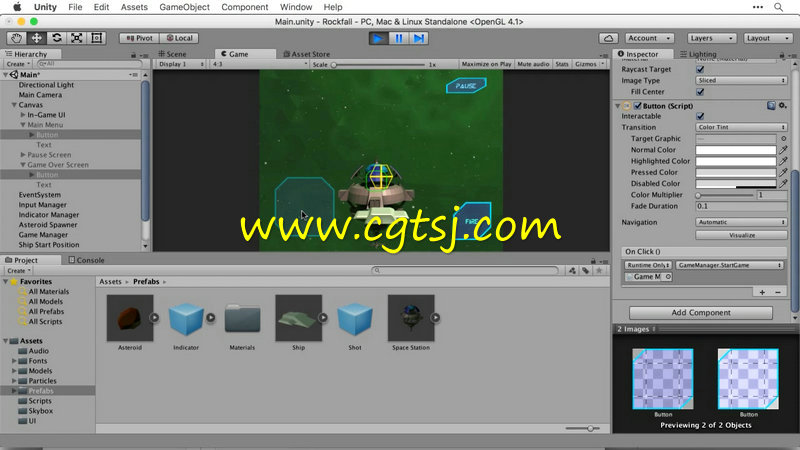Toggle Button Script enabled checkbox
Image resolution: width=800 pixels, height=450 pixels.
click(637, 106)
